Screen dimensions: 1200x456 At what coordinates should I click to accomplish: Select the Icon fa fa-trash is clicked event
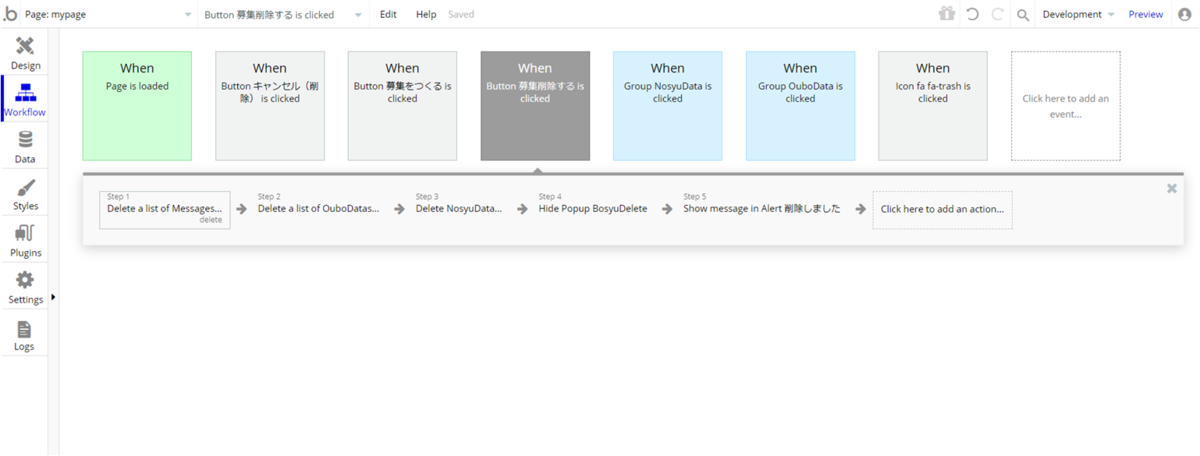[933, 106]
